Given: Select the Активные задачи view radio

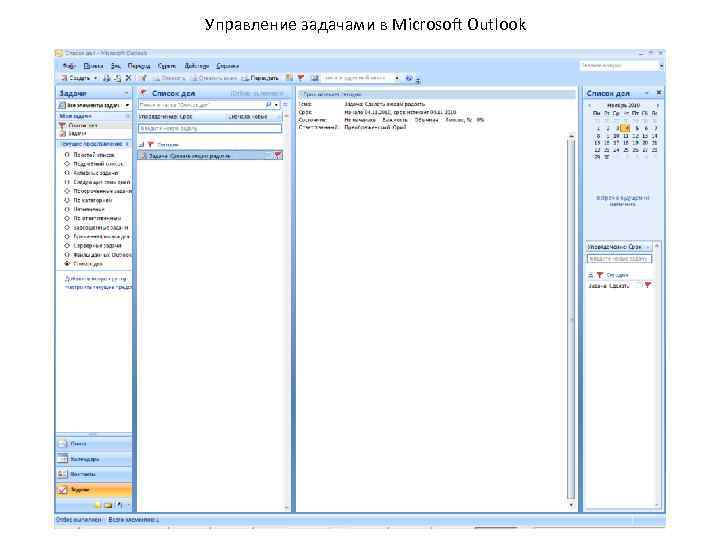Looking at the screenshot, I should pos(67,173).
